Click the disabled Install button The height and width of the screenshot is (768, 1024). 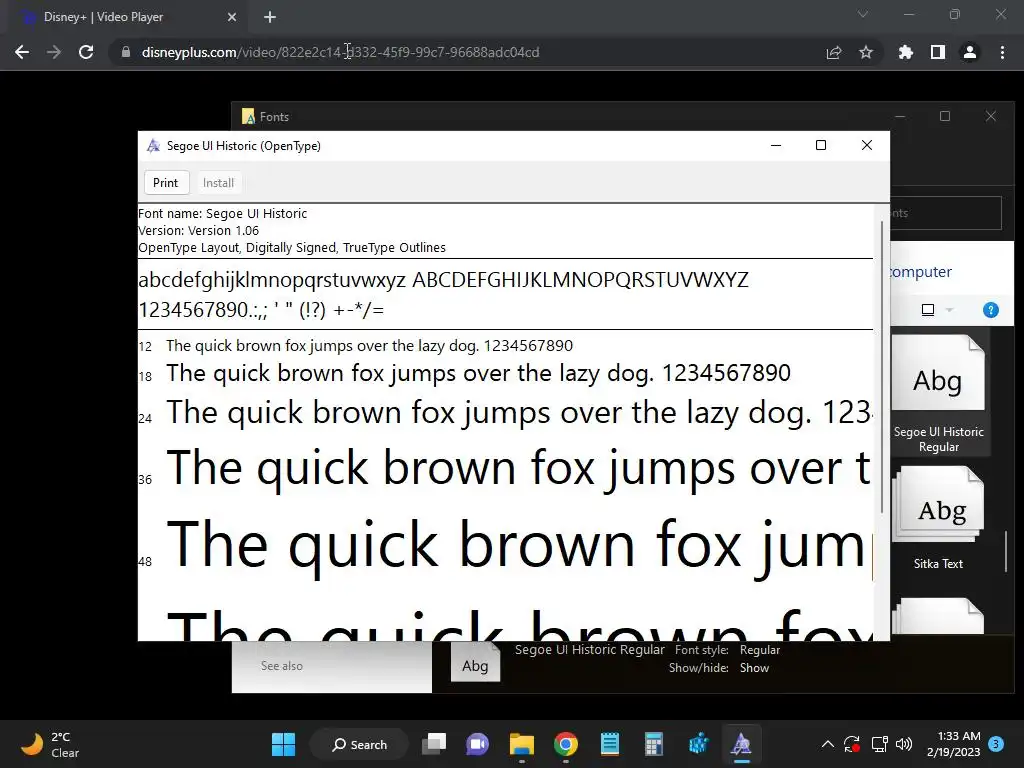pyautogui.click(x=218, y=183)
